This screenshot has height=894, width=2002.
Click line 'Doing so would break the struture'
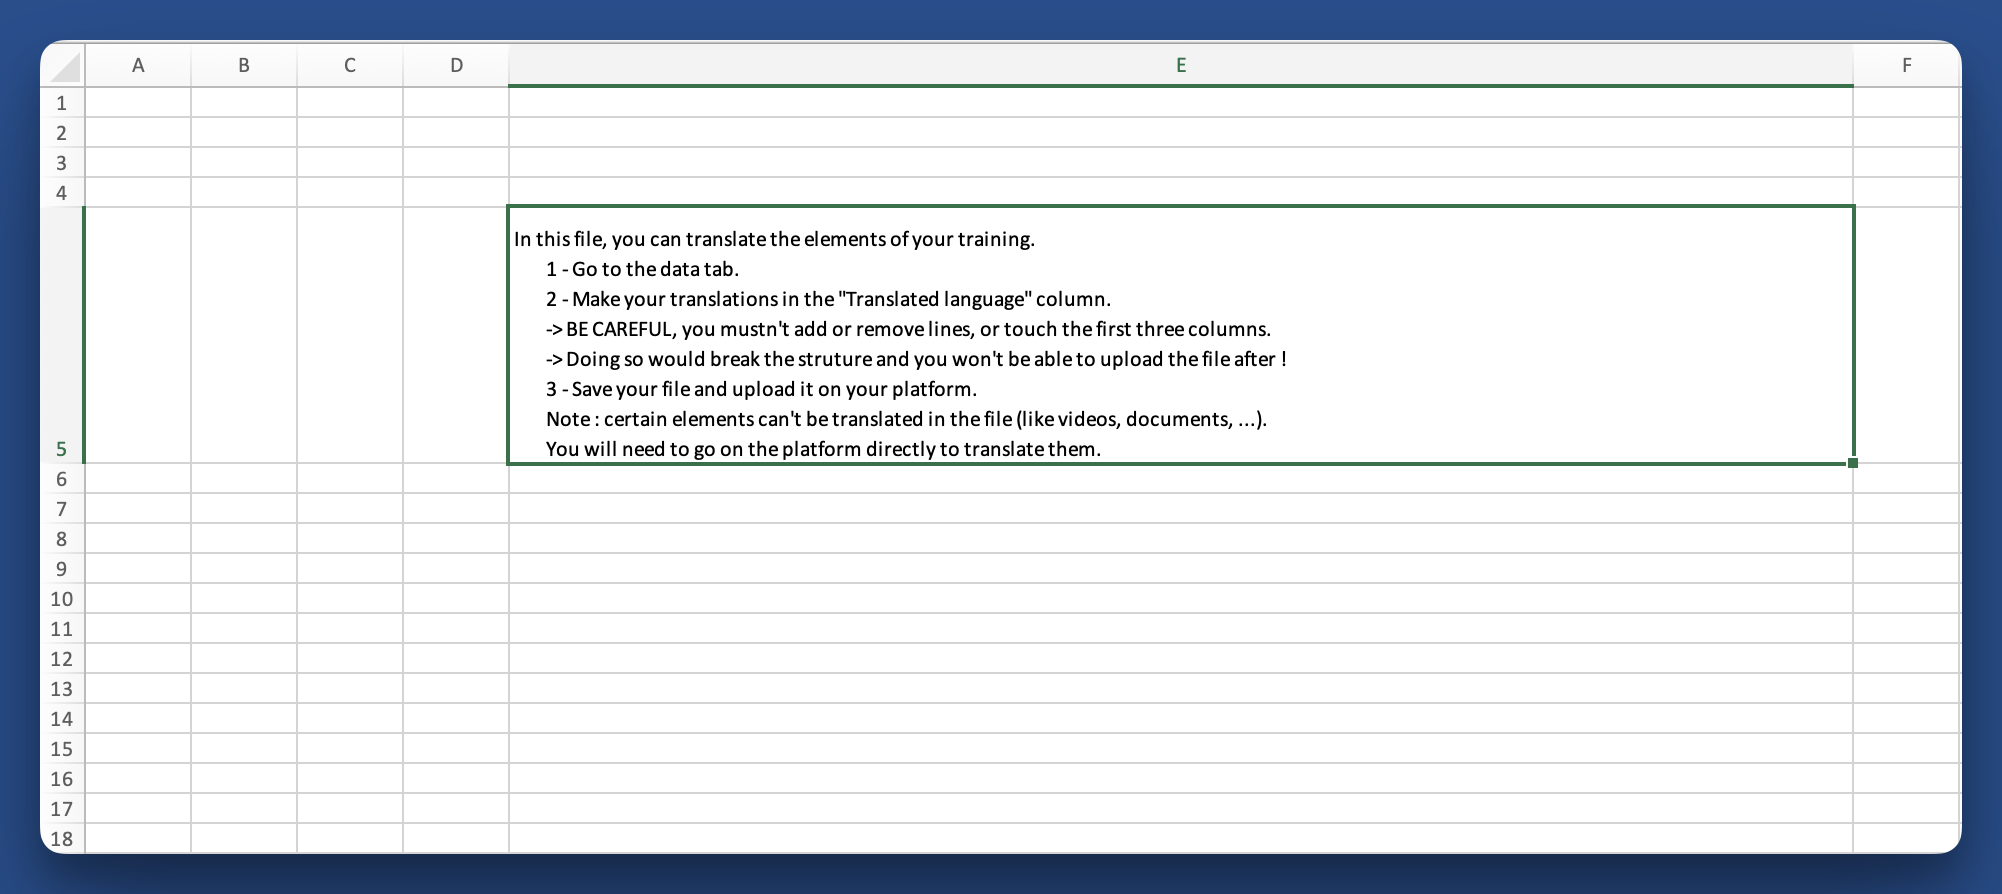point(916,359)
